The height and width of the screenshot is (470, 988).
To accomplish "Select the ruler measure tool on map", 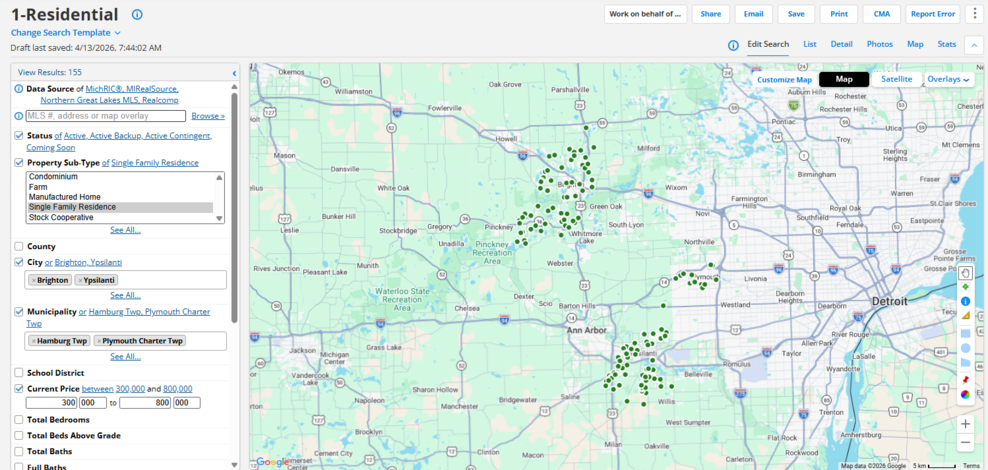I will pyautogui.click(x=965, y=316).
